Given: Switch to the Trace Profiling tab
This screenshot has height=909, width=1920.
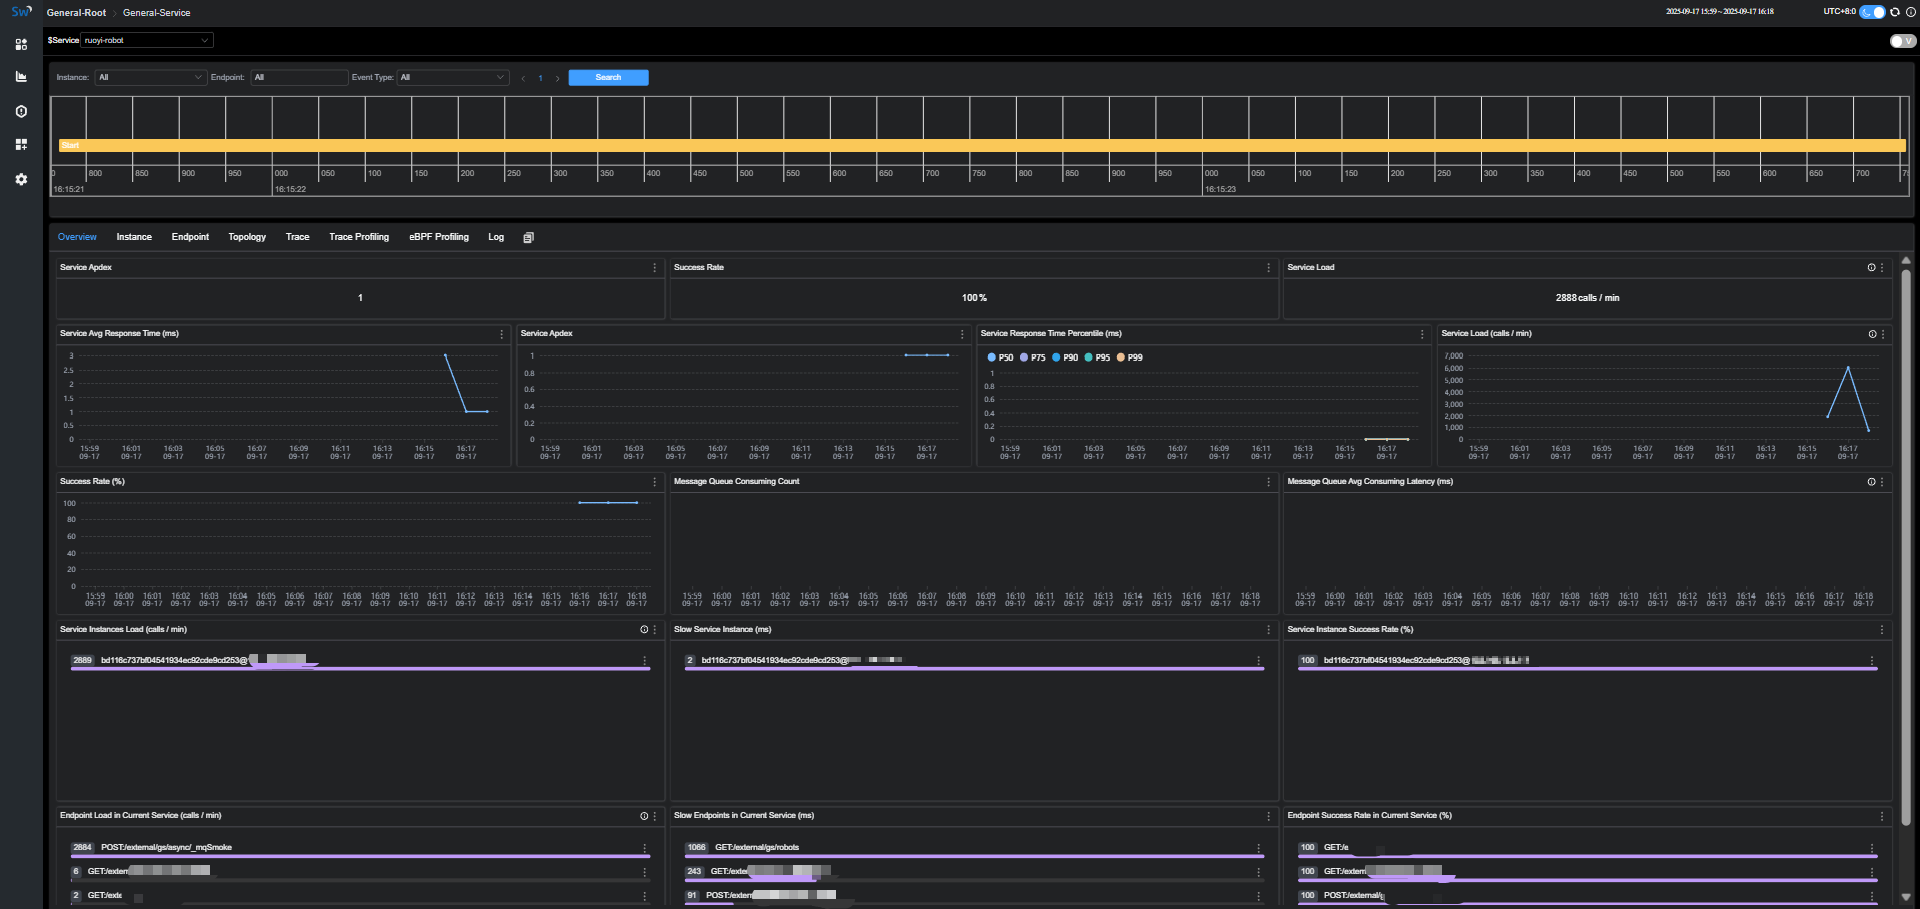Looking at the screenshot, I should [x=359, y=237].
